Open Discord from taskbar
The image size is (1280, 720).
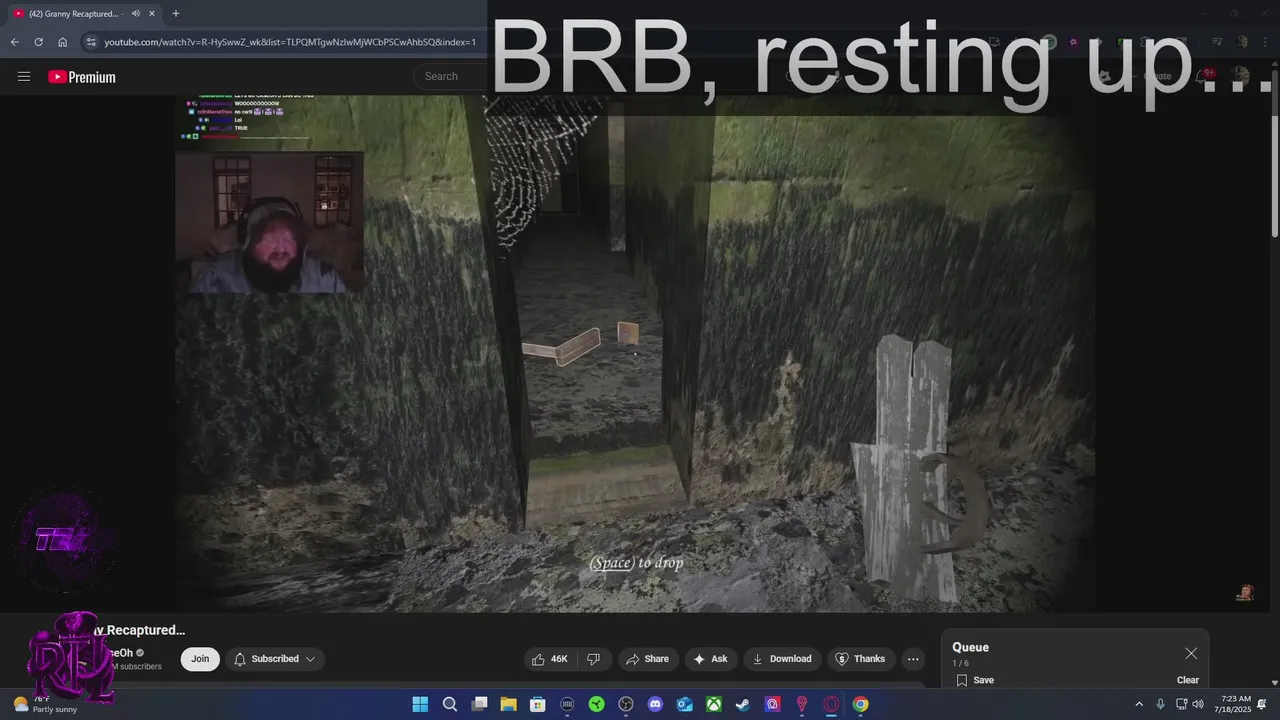click(655, 704)
